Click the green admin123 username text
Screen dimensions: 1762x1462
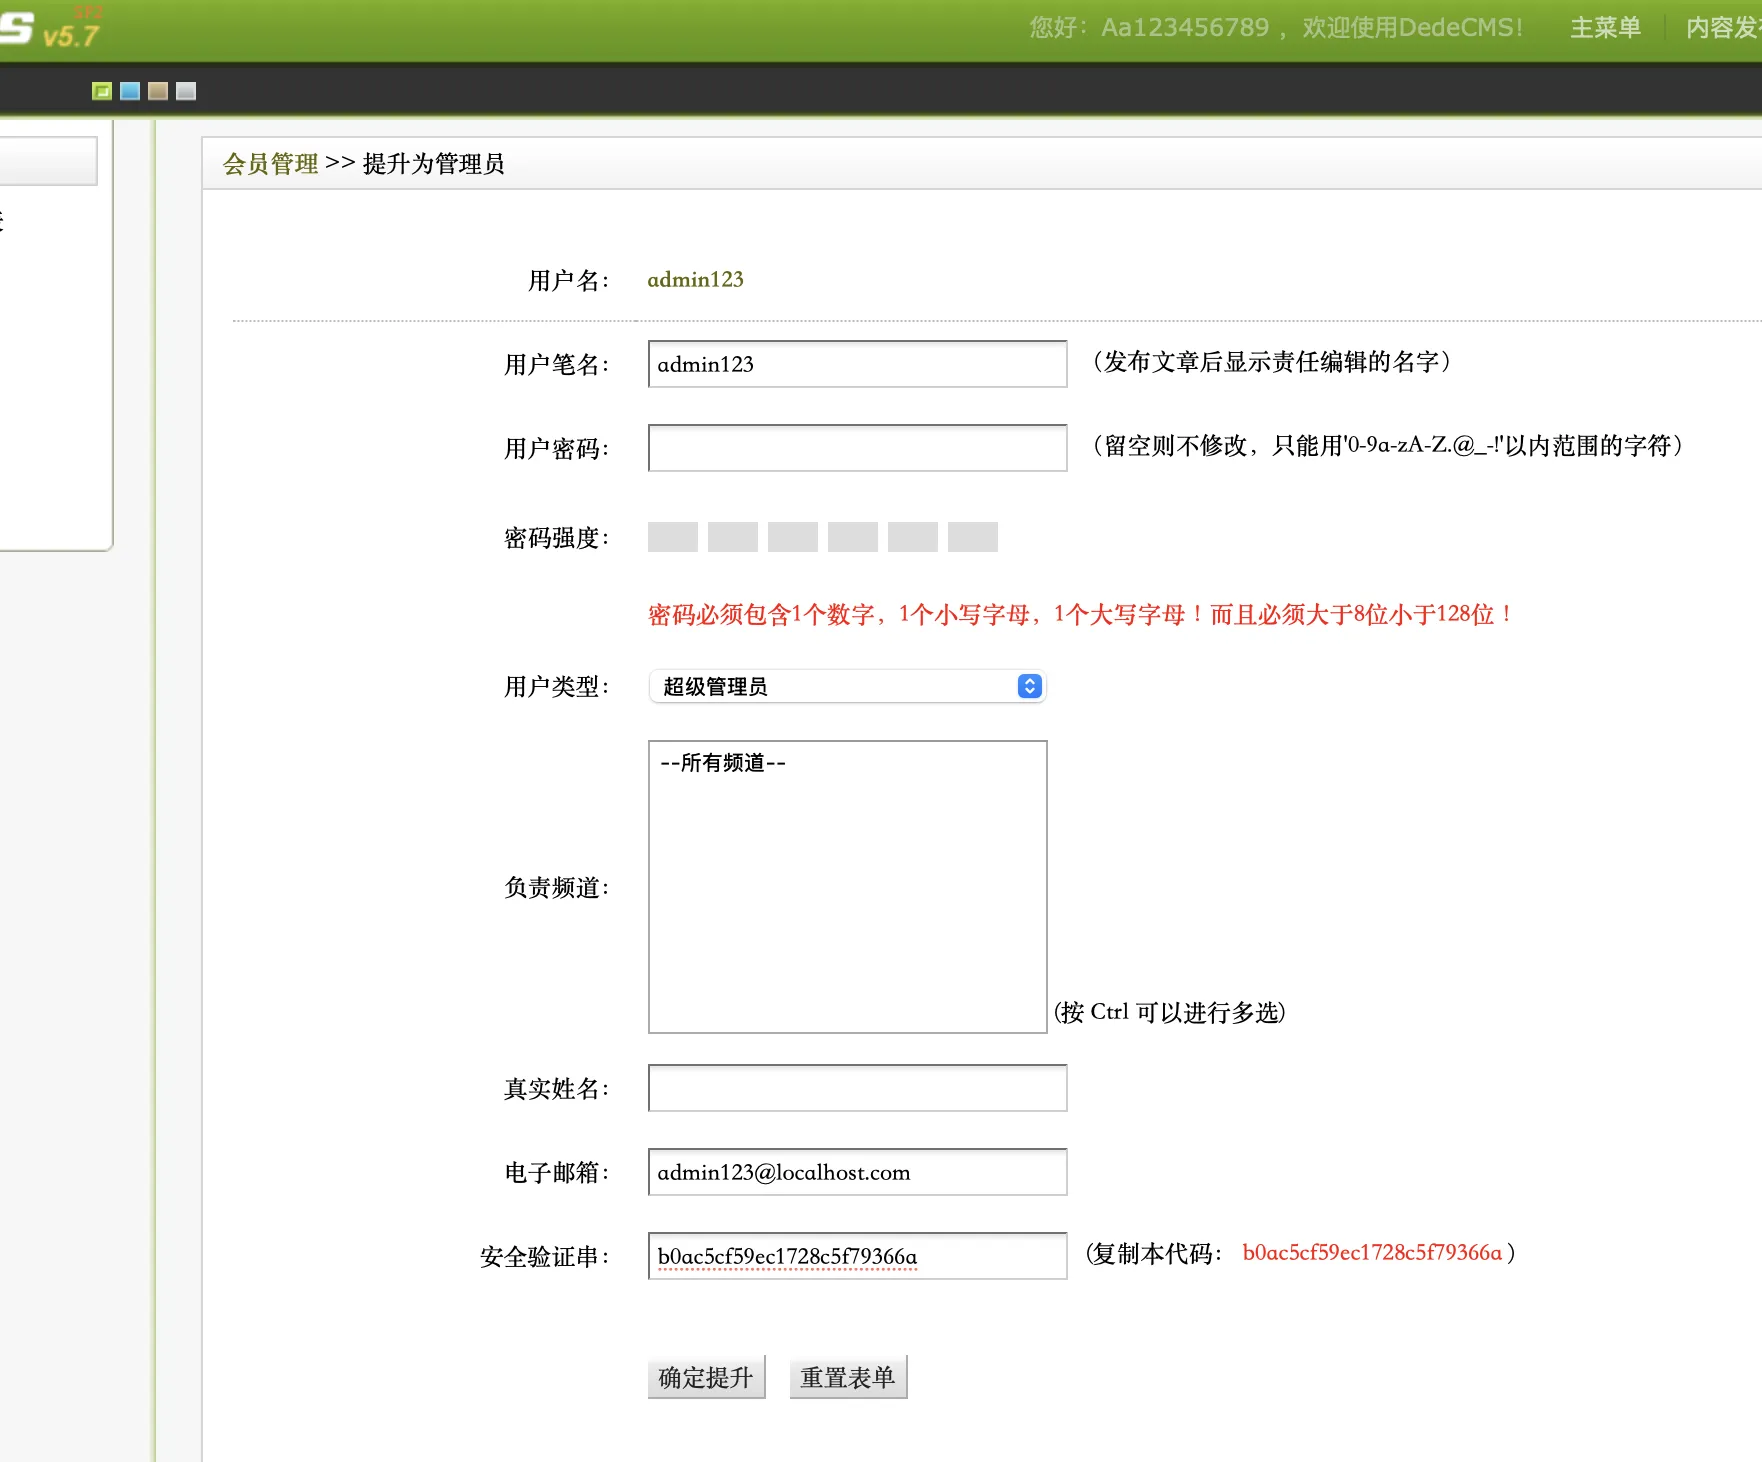695,280
